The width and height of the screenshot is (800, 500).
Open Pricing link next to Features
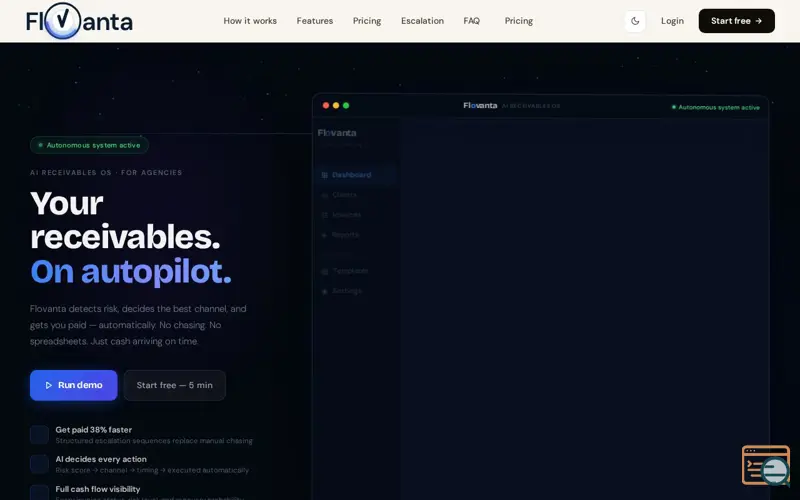367,21
